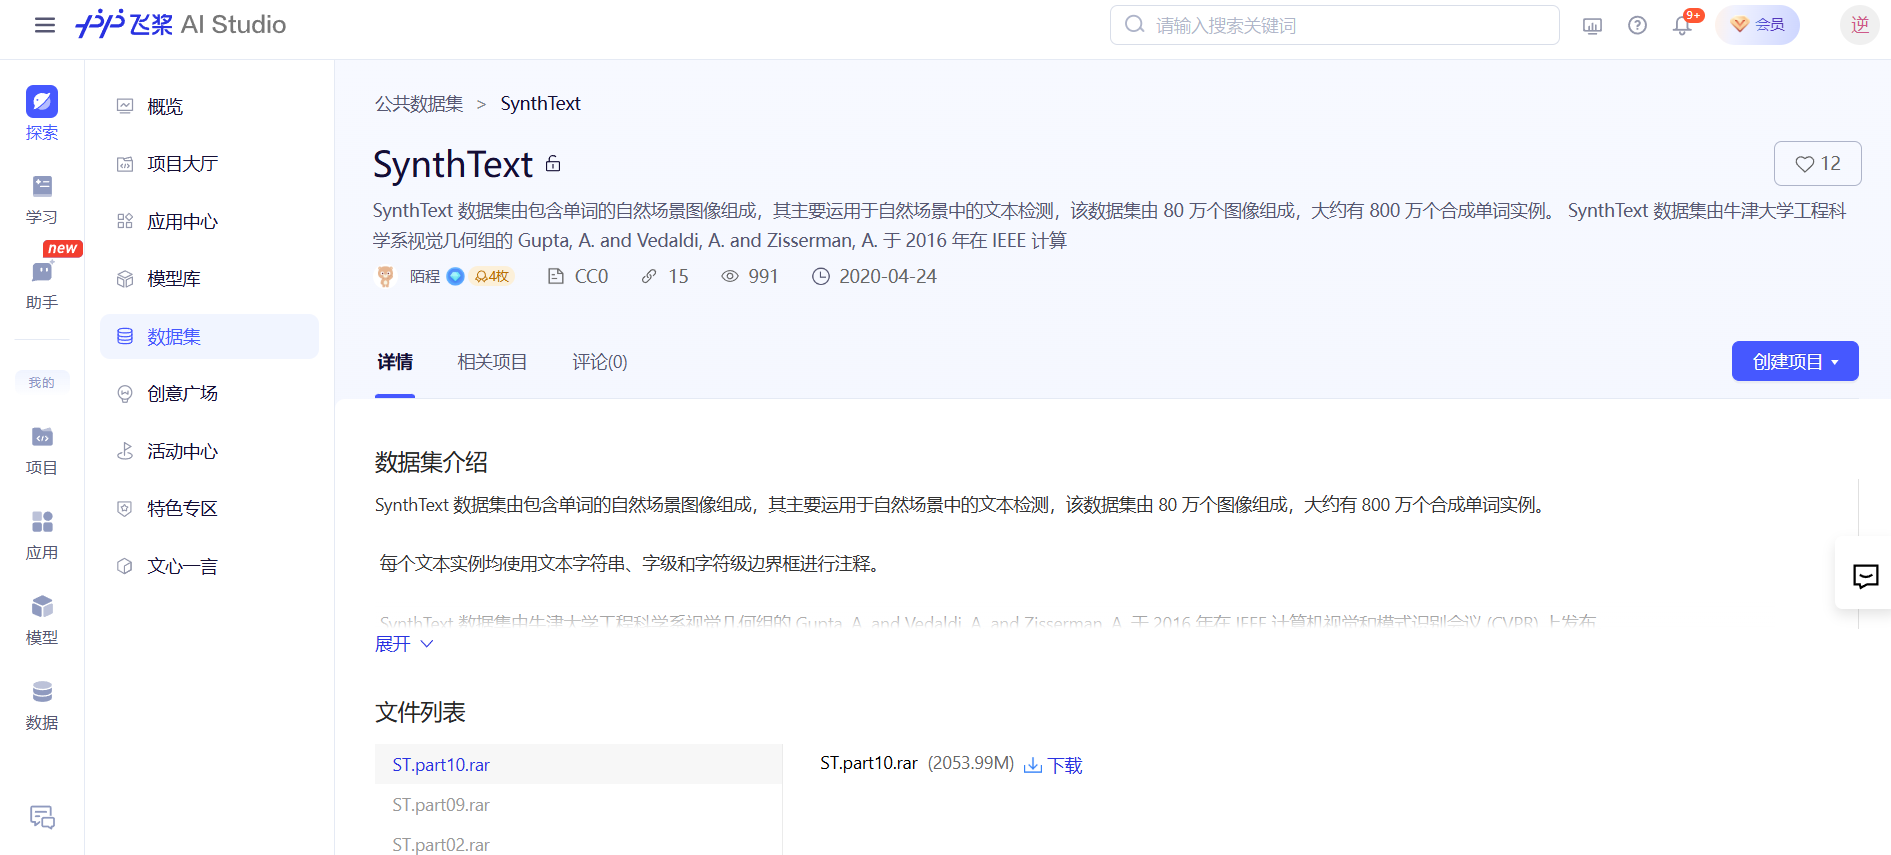Focus the search keyword input field
Viewport: 1891px width, 855px height.
pyautogui.click(x=1335, y=25)
